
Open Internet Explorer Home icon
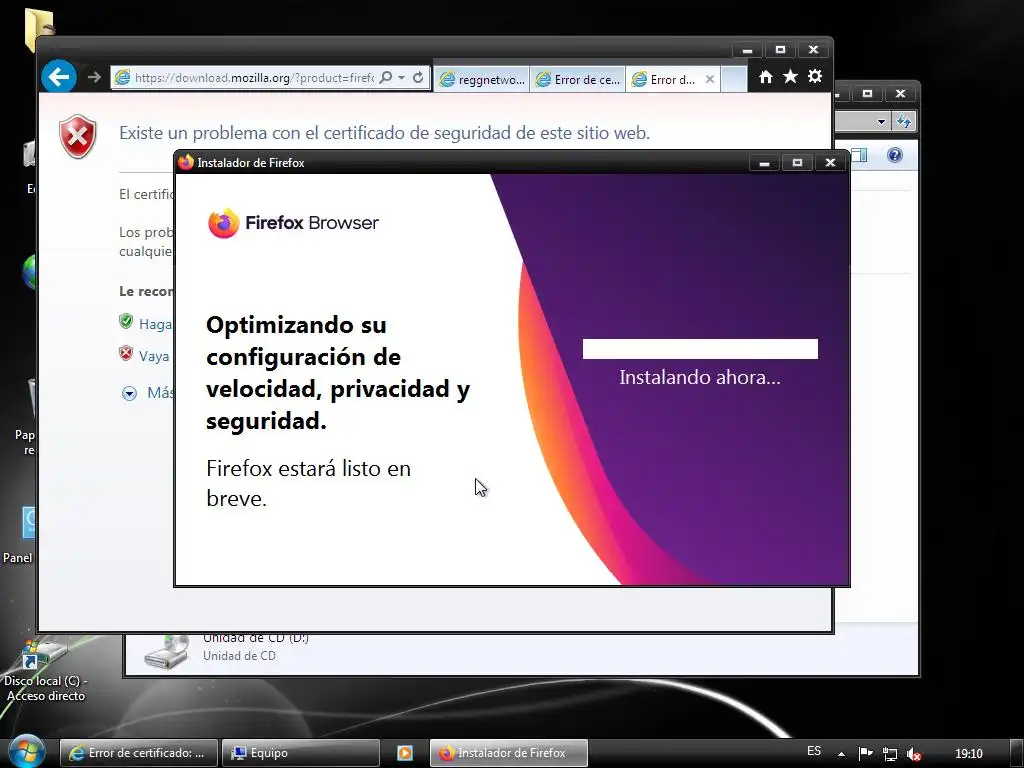765,77
